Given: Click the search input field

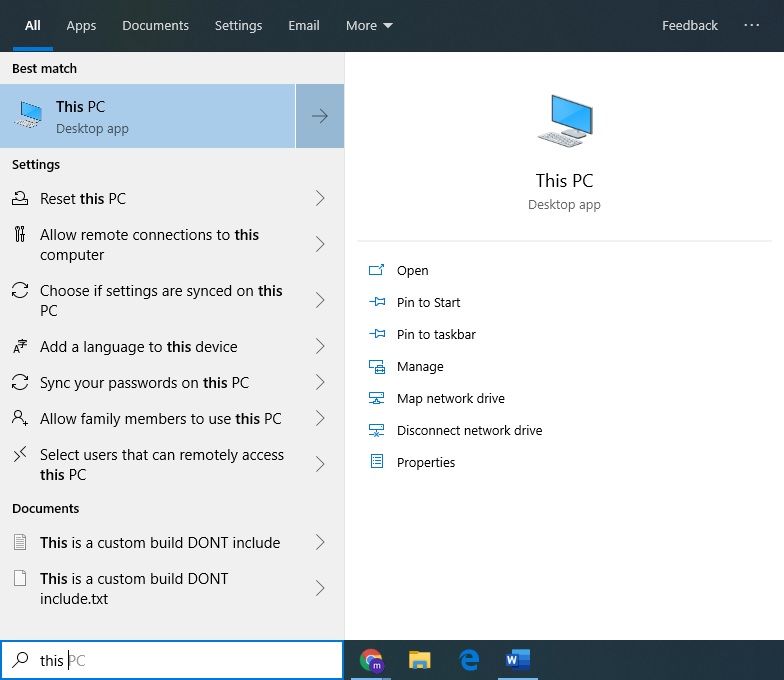Looking at the screenshot, I should 172,660.
